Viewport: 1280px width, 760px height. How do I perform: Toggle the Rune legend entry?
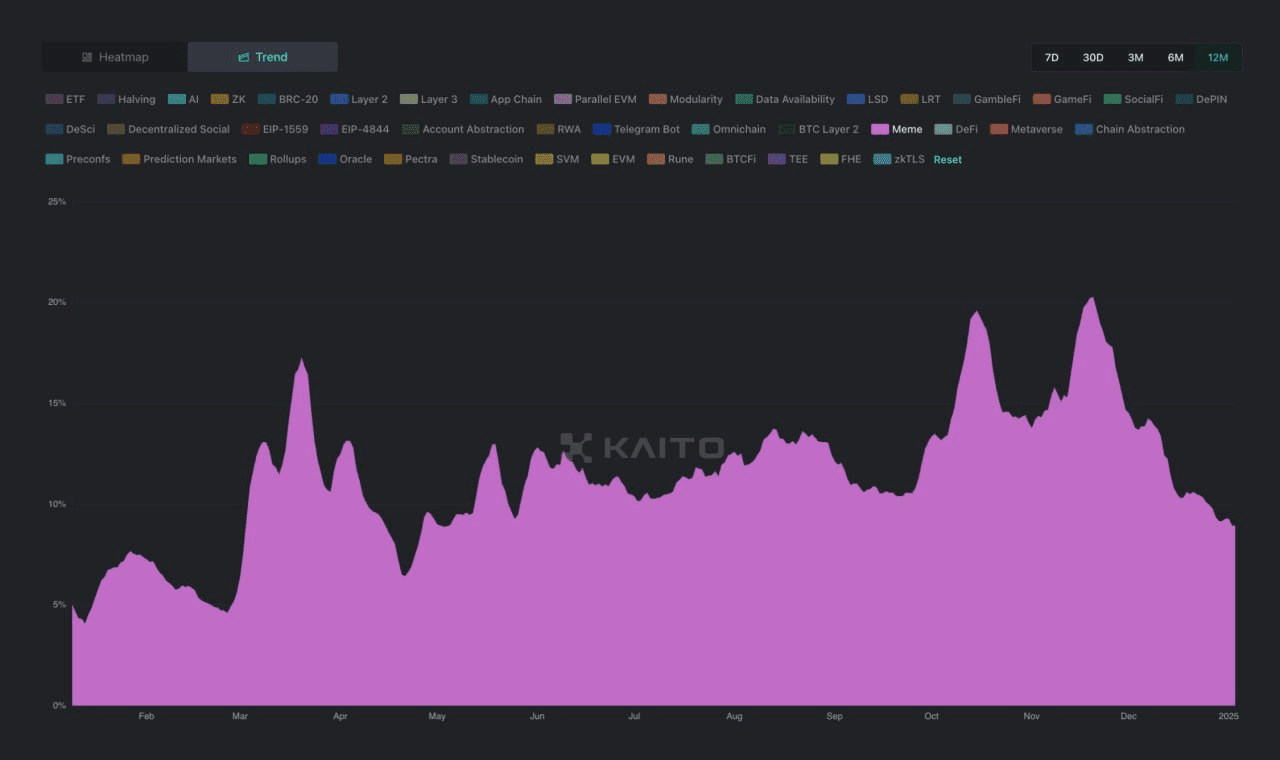pos(670,159)
